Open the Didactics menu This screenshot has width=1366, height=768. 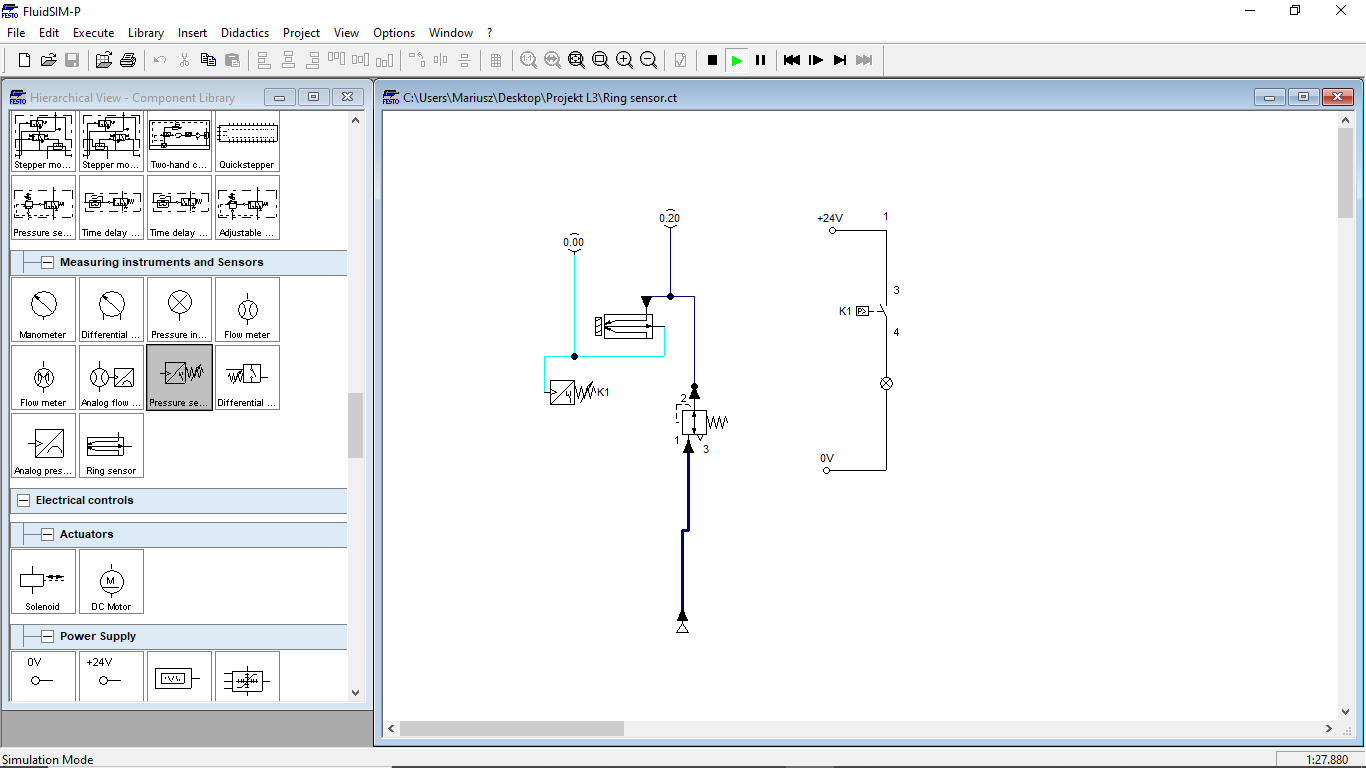click(245, 33)
